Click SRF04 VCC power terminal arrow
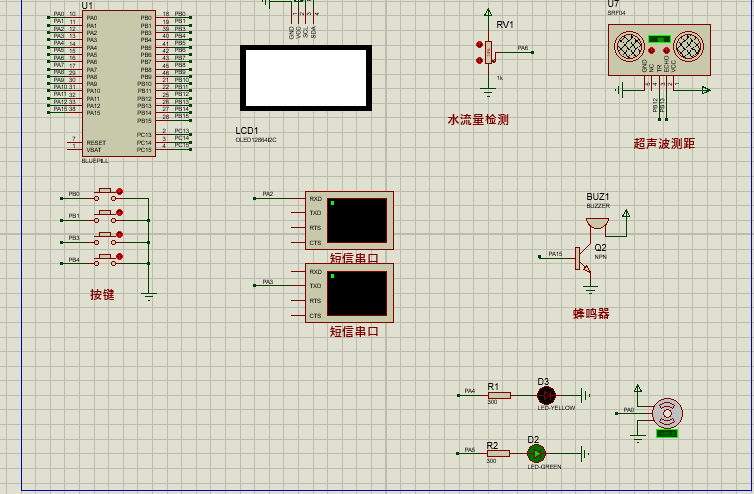Screen dimensions: 754x494 [705, 90]
